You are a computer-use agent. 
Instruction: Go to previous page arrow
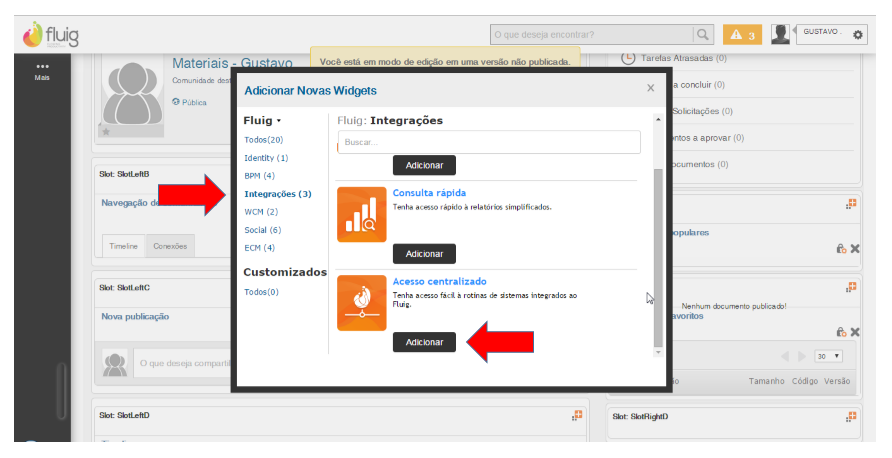[x=785, y=356]
